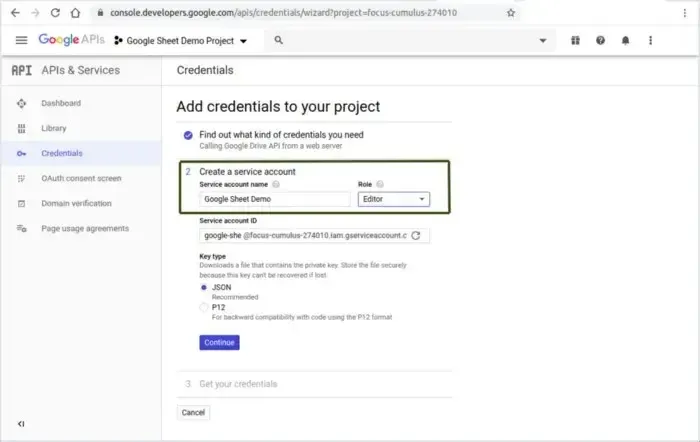Open the console settings kebab menu

pyautogui.click(x=650, y=41)
